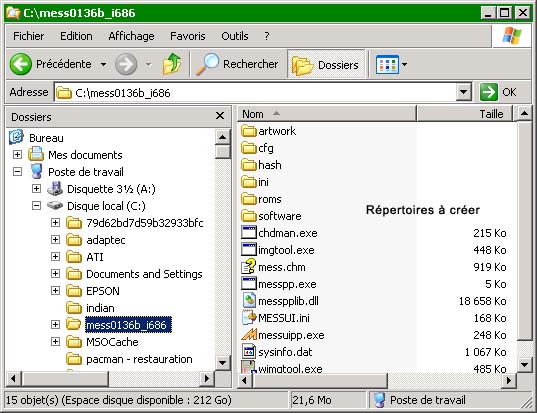Select the imgtool.exe file icon

point(249,250)
